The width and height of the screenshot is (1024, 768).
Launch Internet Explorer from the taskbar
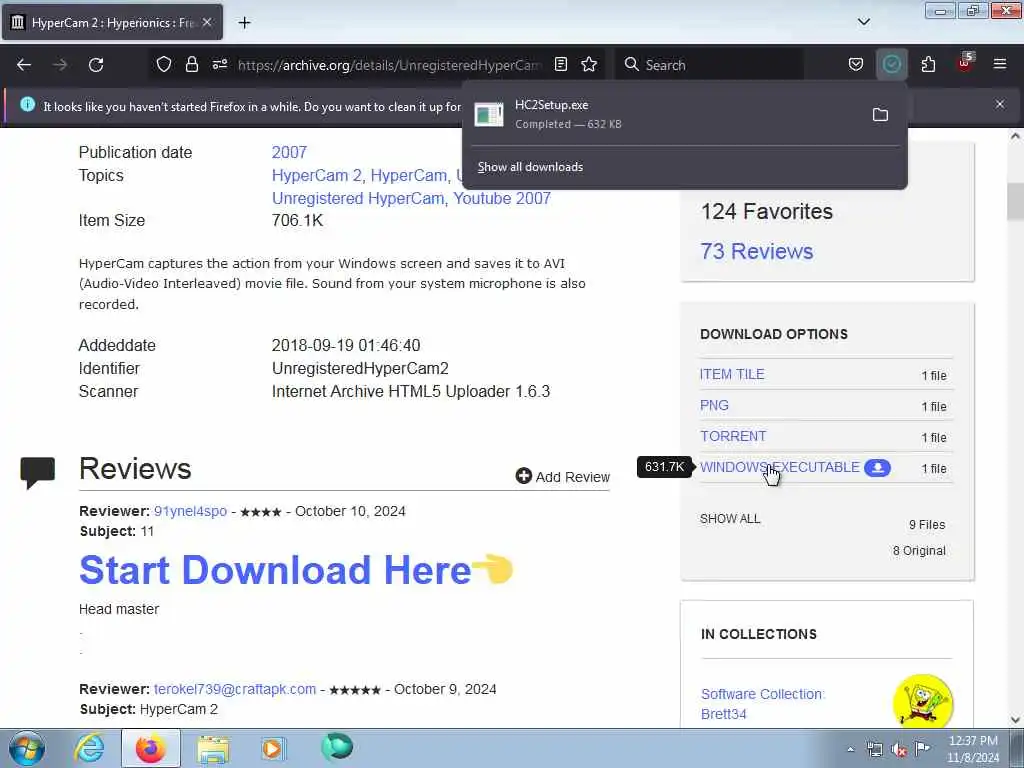(x=89, y=748)
